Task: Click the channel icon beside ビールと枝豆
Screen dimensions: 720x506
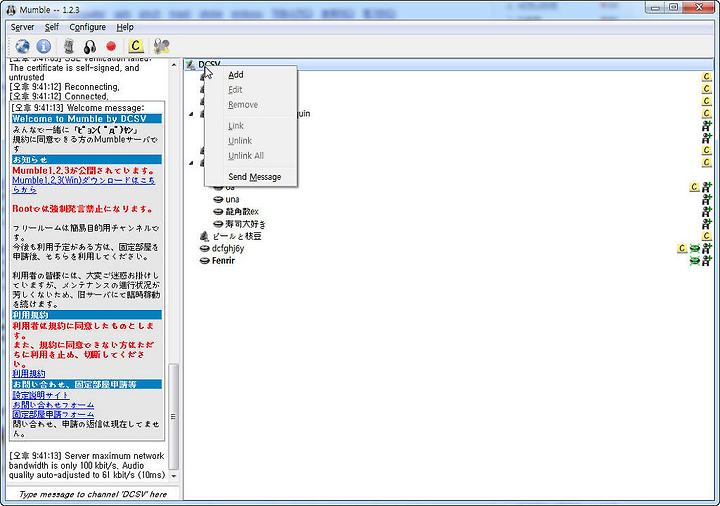Action: pos(204,236)
